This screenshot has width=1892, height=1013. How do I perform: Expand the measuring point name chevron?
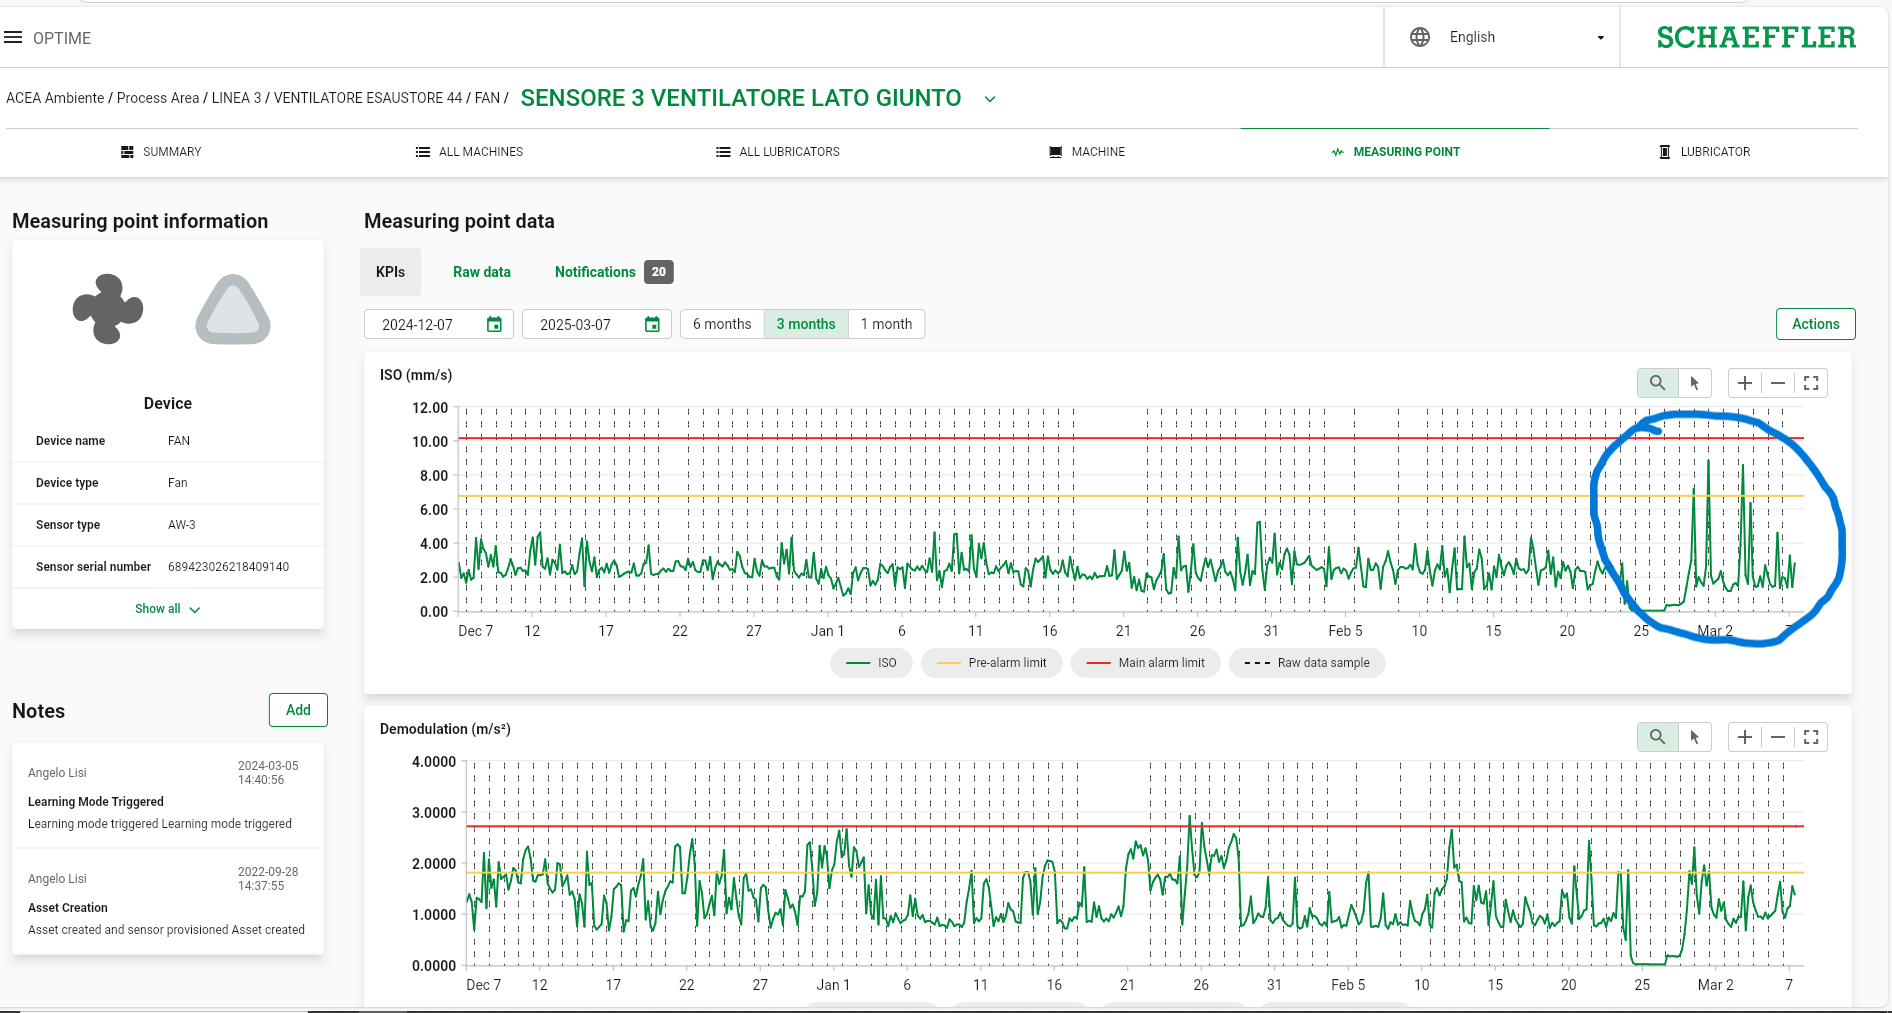pyautogui.click(x=990, y=99)
